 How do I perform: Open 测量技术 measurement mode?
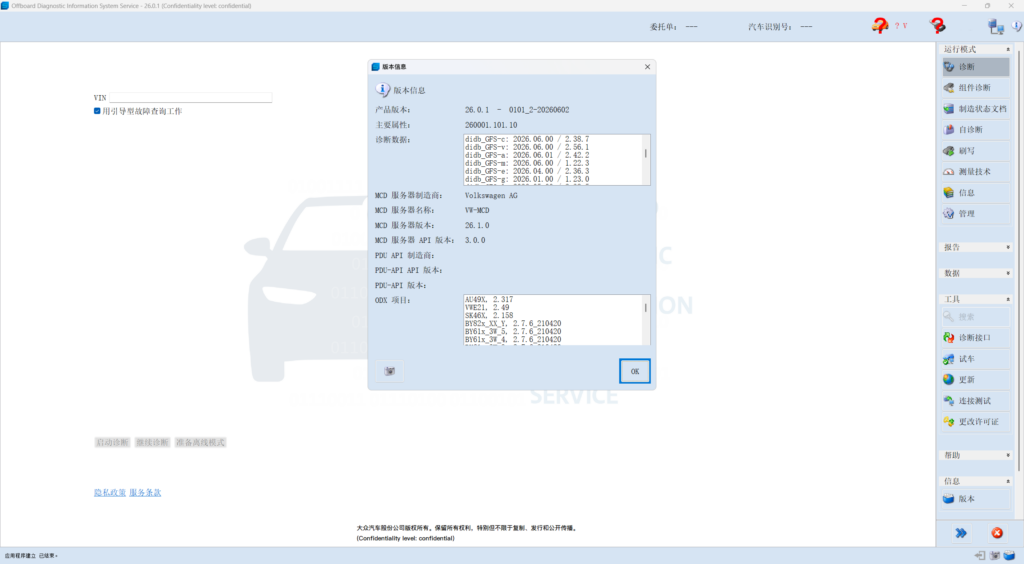[x=976, y=172]
